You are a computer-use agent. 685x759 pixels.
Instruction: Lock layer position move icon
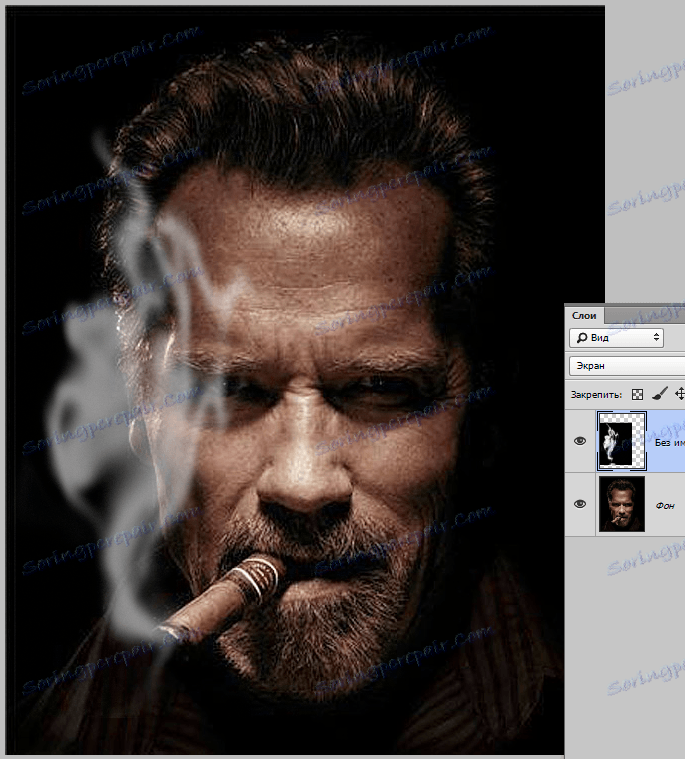(x=680, y=394)
